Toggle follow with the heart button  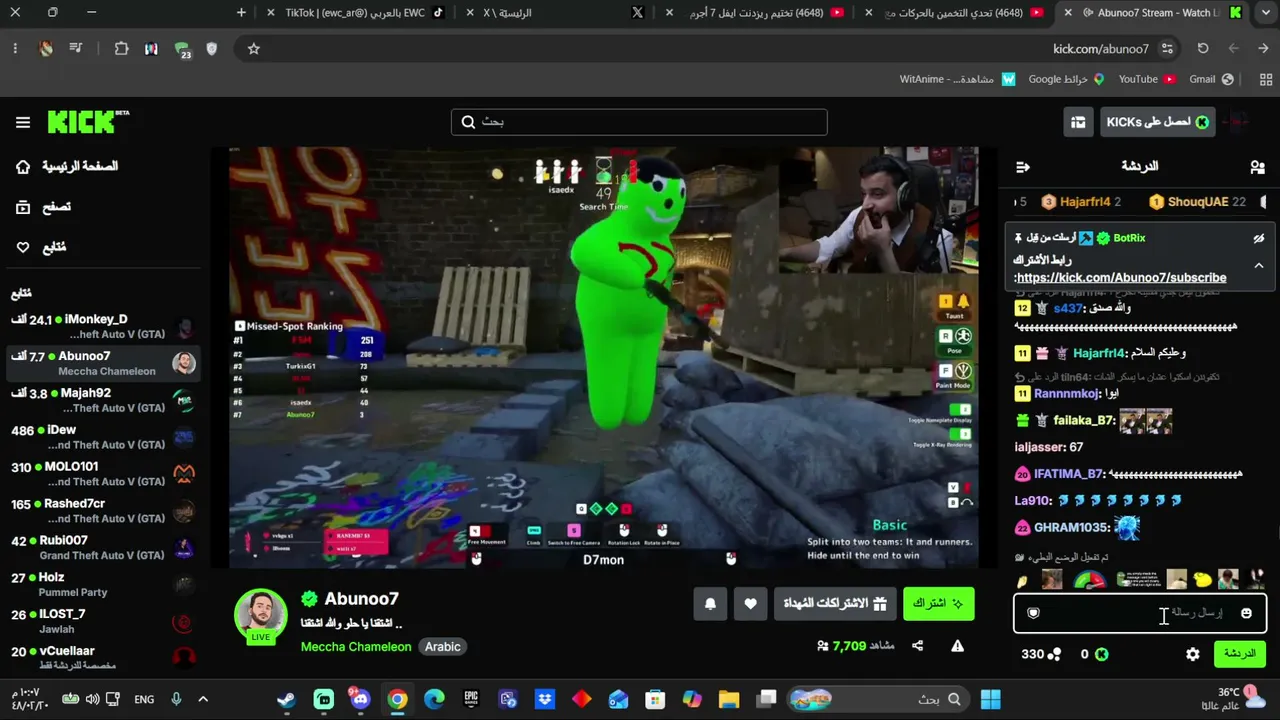pos(750,604)
